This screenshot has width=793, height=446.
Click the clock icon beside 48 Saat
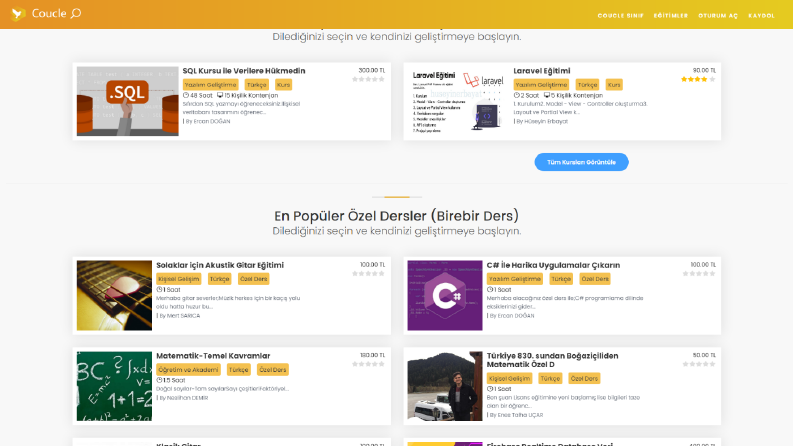(186, 95)
